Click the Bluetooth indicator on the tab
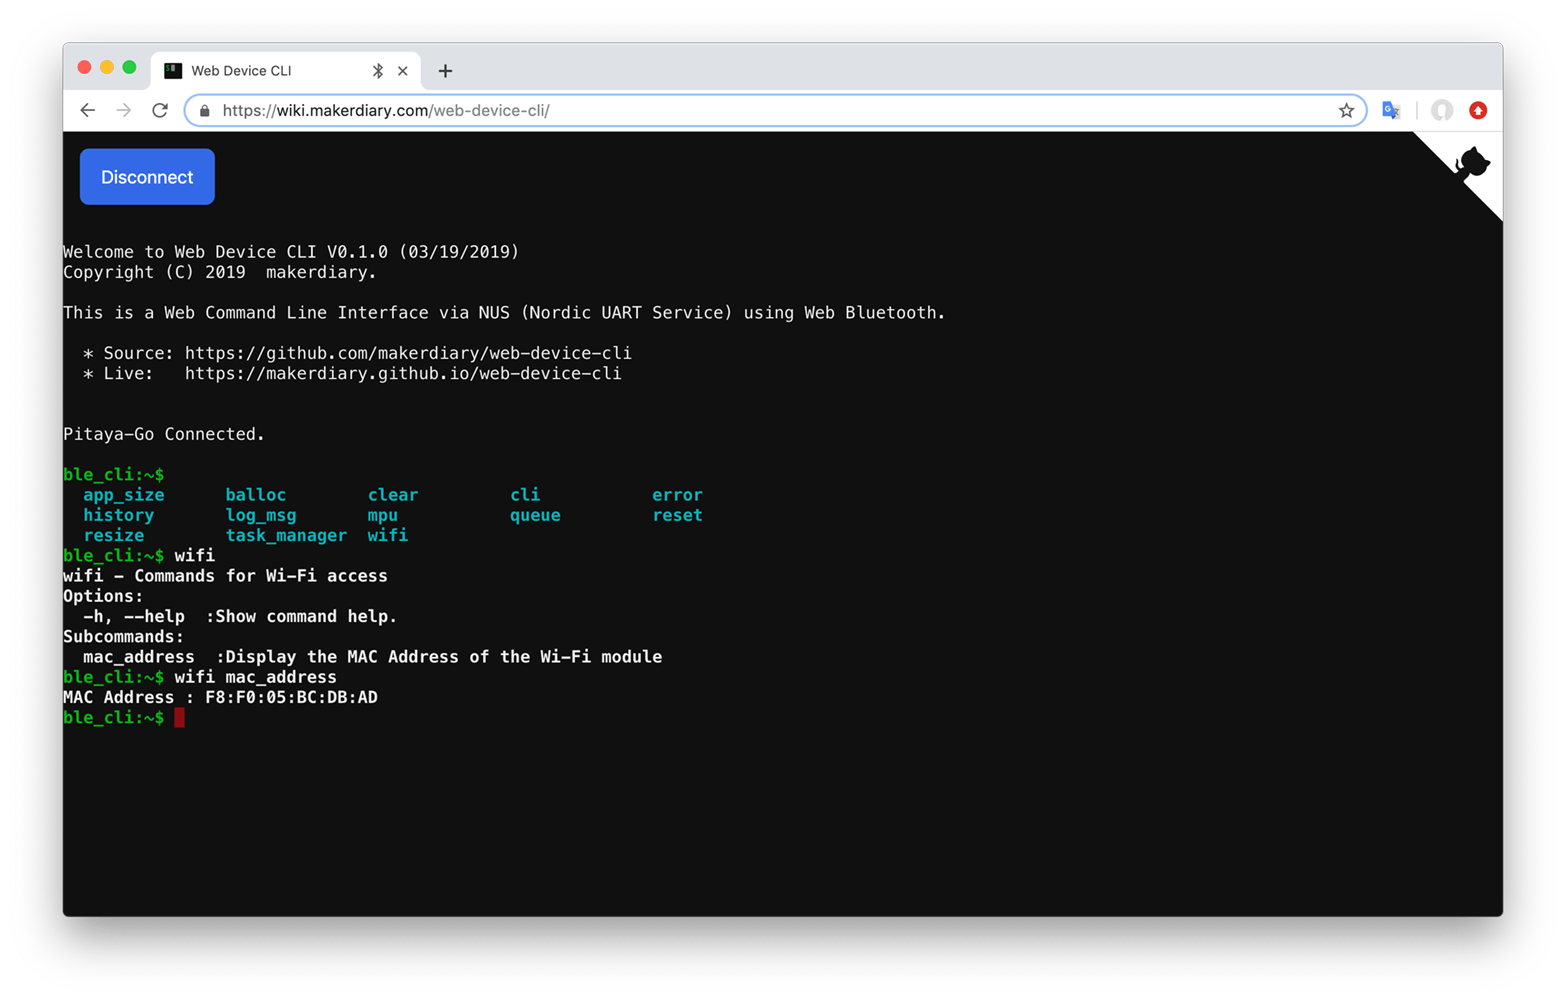1566x1000 pixels. click(378, 71)
